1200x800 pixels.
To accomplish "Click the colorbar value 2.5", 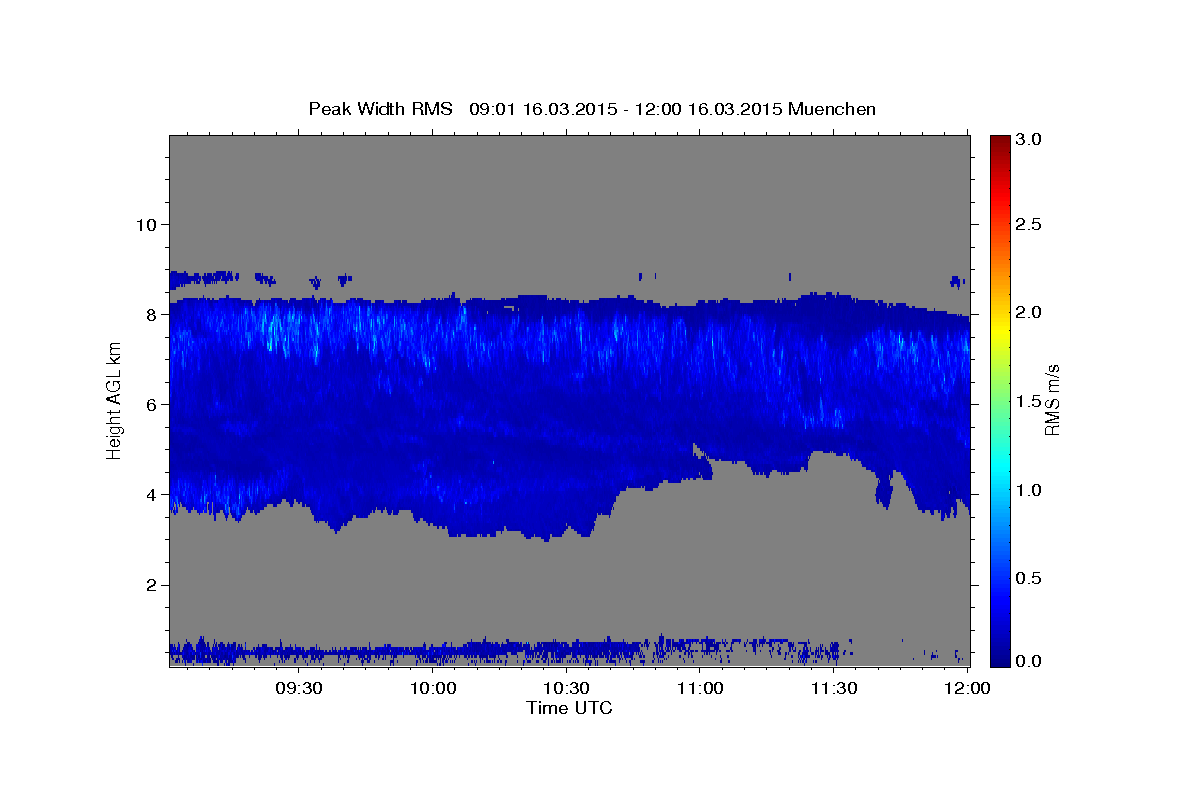I will point(1029,224).
